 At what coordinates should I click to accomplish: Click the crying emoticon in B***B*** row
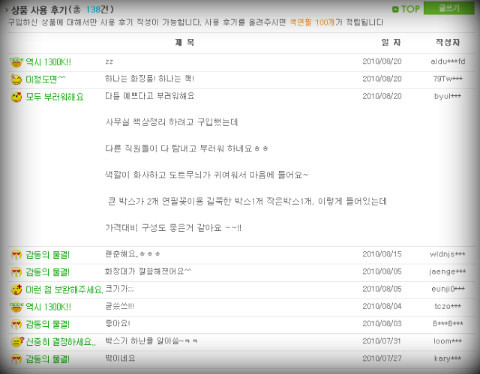[x=16, y=324]
